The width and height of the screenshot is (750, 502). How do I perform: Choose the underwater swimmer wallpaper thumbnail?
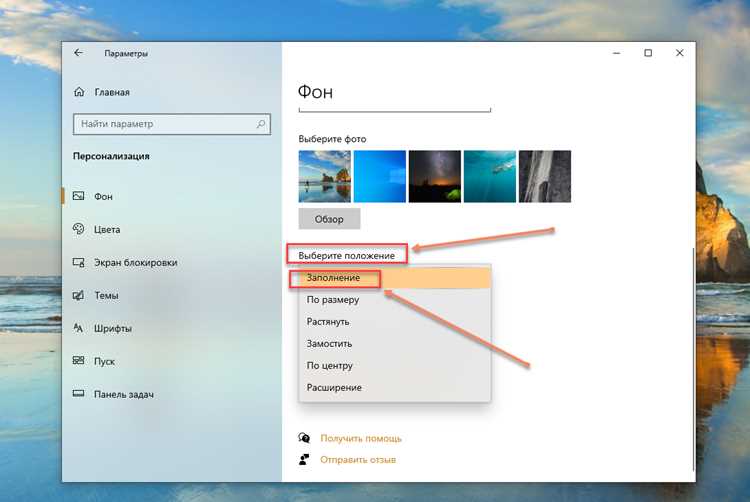pyautogui.click(x=490, y=176)
